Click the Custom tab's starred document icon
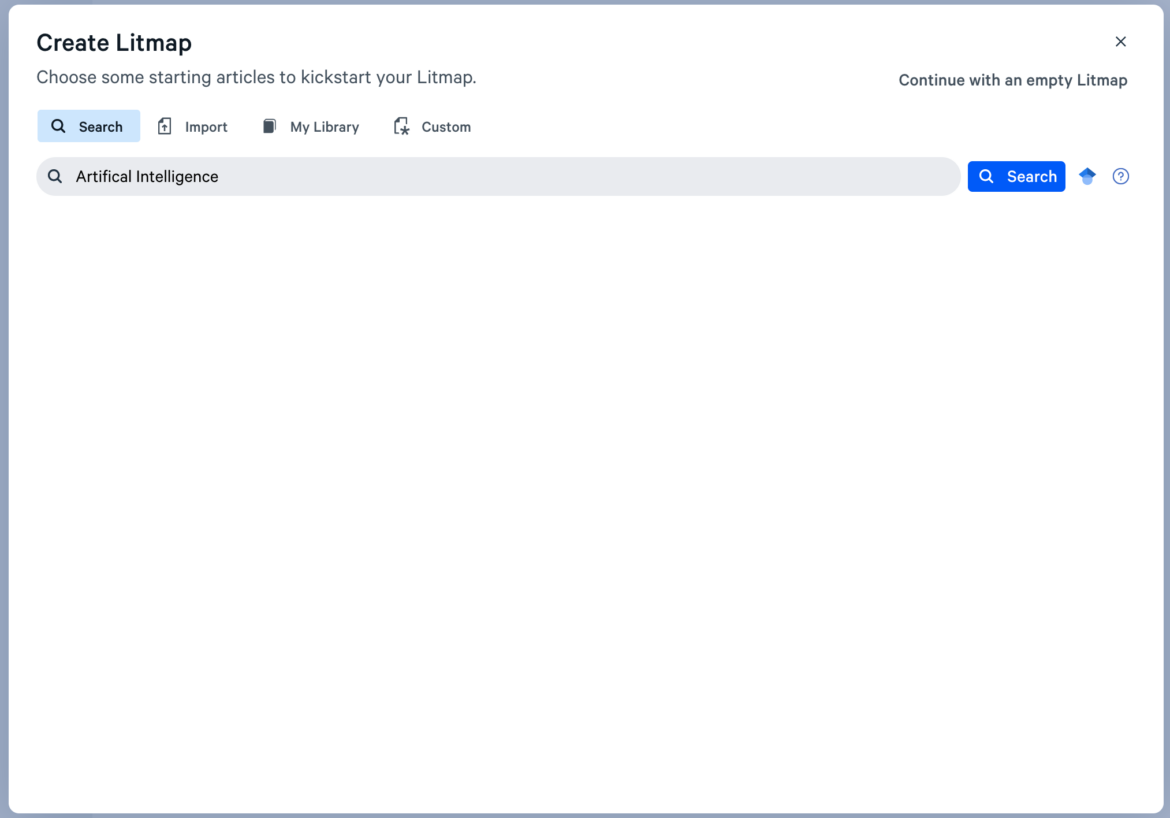This screenshot has width=1170, height=818. (x=401, y=126)
